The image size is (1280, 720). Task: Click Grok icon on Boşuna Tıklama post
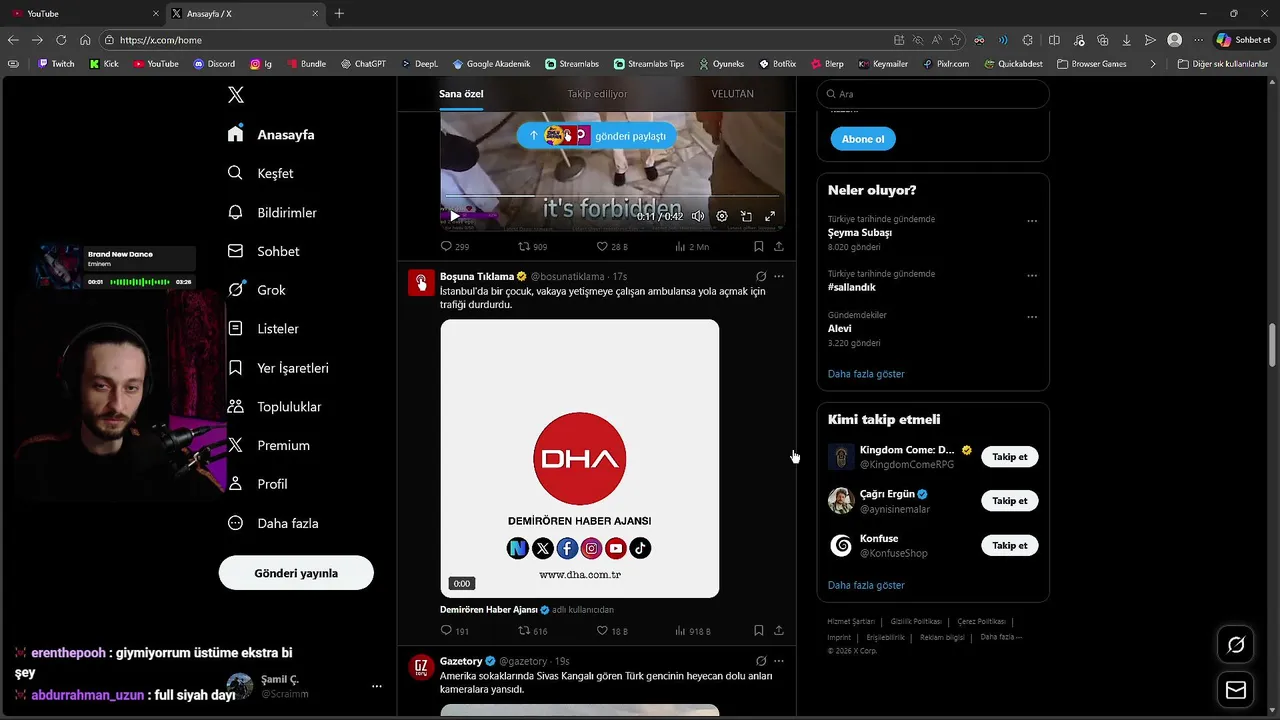pyautogui.click(x=761, y=276)
